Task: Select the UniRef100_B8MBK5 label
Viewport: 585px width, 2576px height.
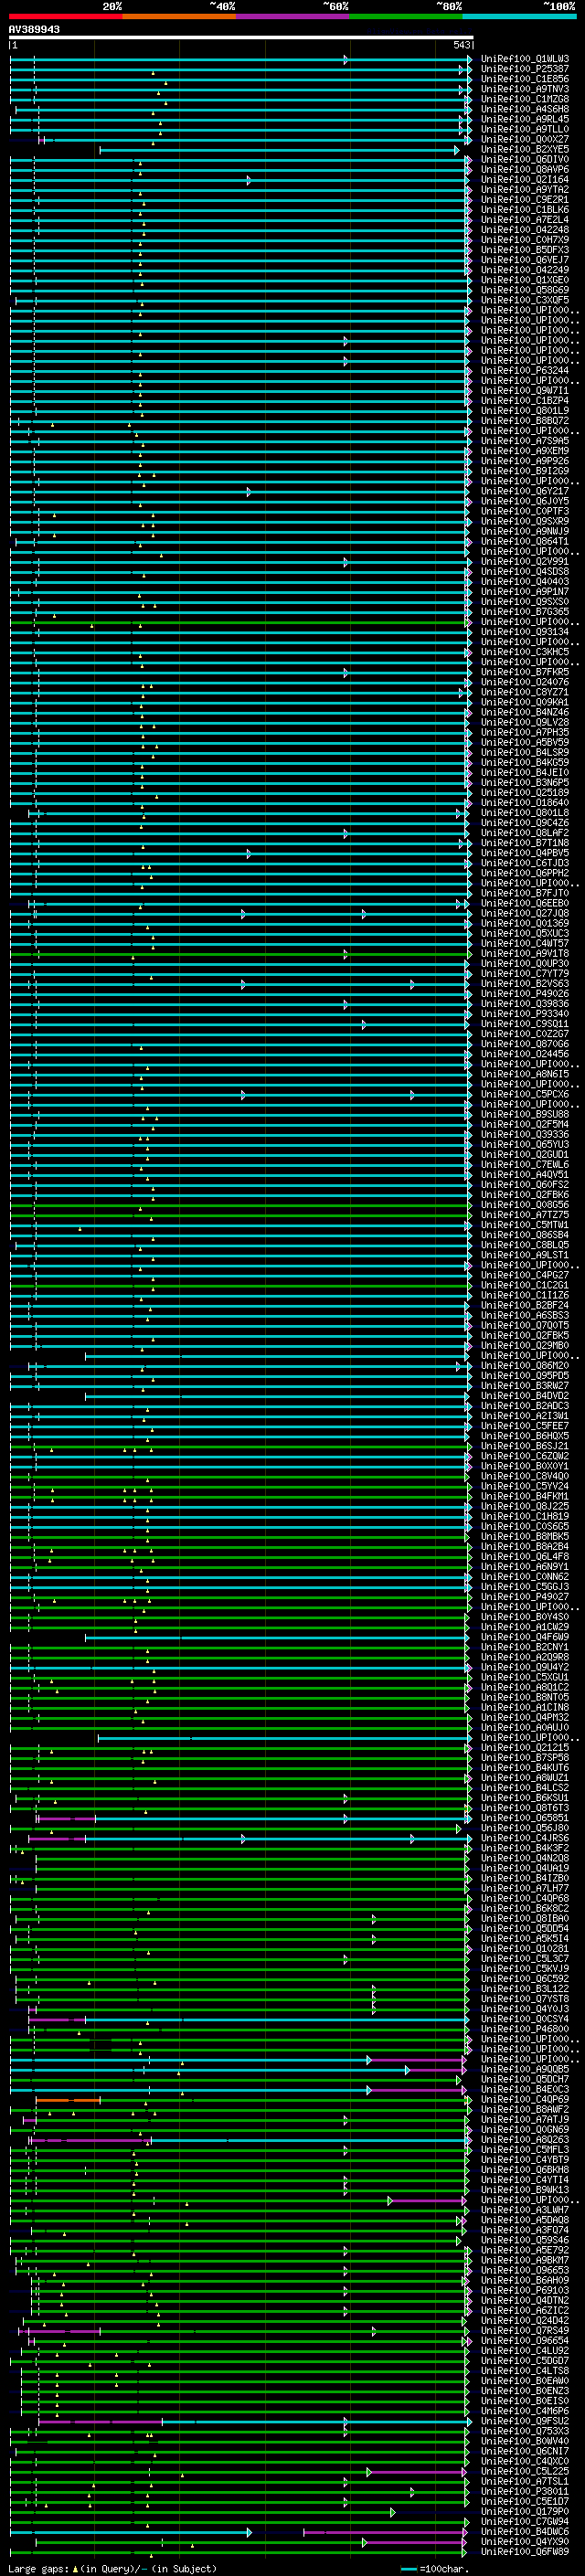Action: coord(525,1536)
